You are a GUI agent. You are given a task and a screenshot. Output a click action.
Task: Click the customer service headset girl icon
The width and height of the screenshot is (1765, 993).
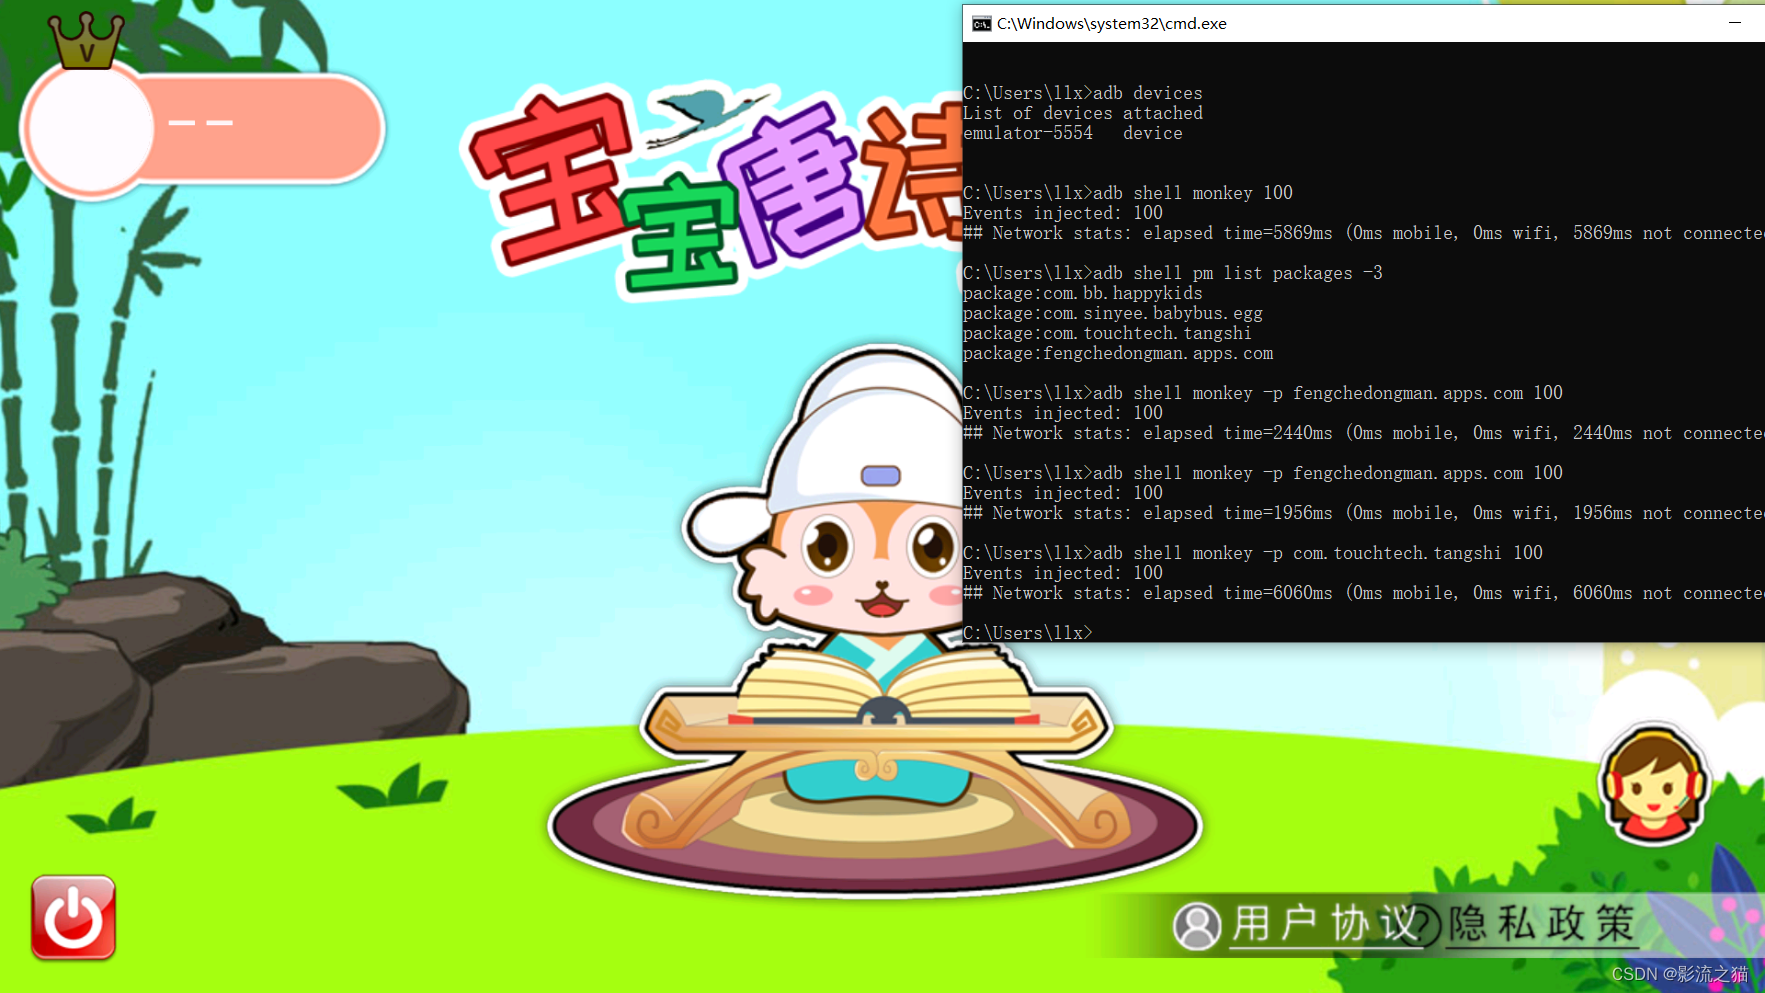click(1652, 785)
